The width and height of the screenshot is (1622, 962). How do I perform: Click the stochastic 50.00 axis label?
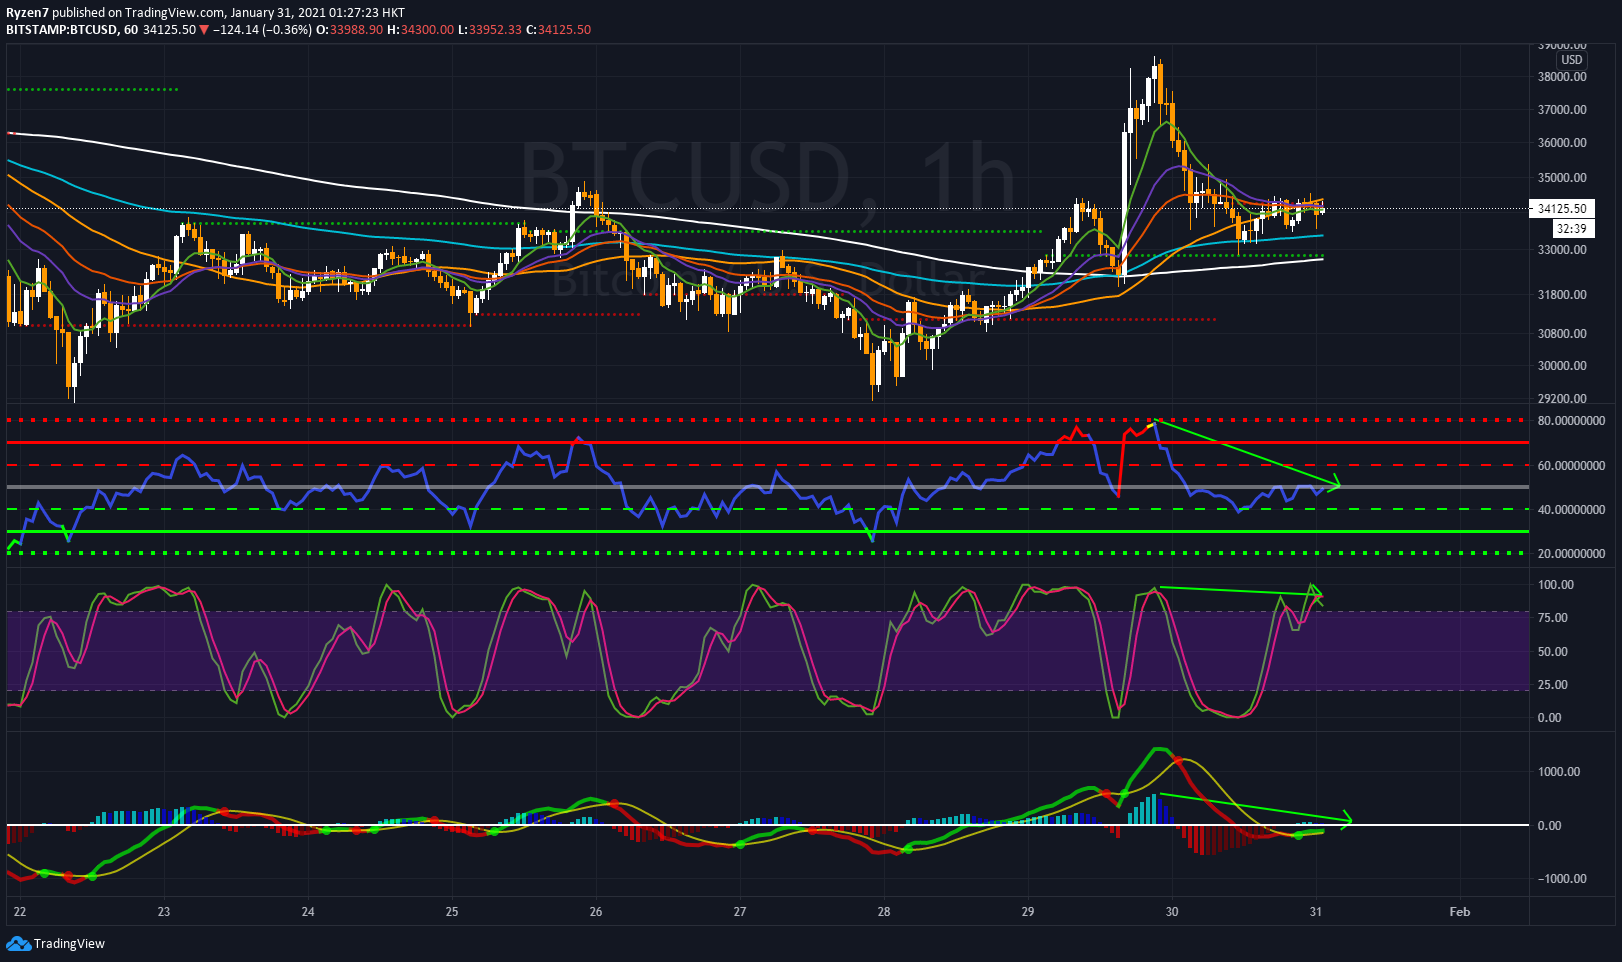coord(1553,652)
